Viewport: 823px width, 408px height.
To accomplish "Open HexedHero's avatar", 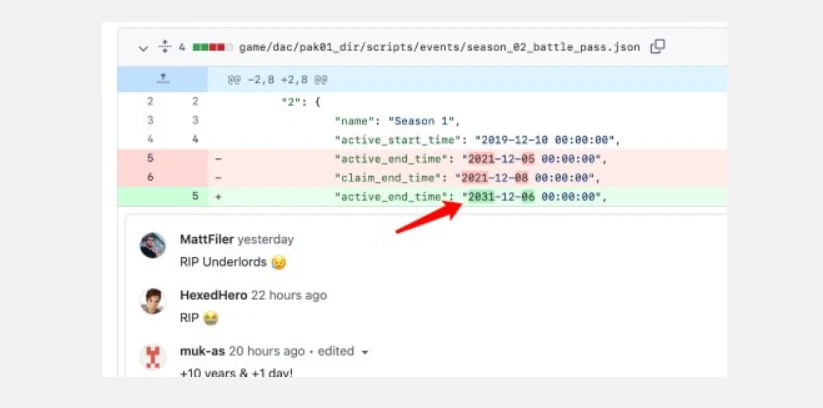I will click(x=153, y=301).
